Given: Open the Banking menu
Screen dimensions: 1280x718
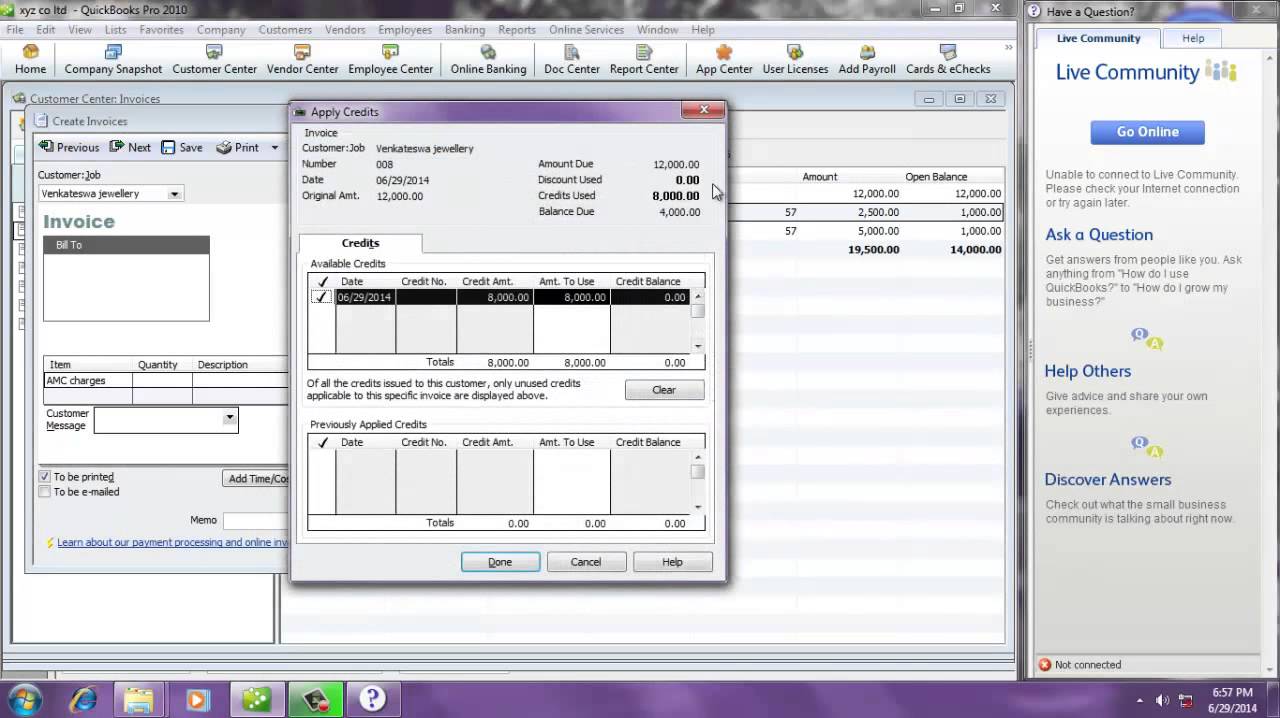Looking at the screenshot, I should click(465, 30).
